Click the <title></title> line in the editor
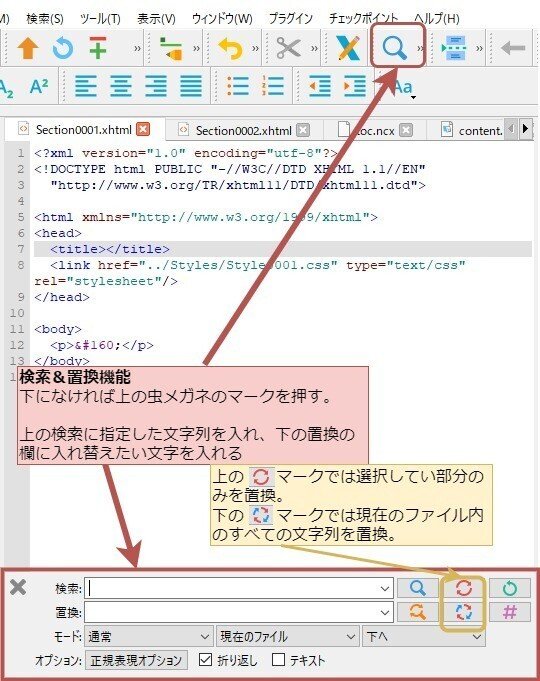Image resolution: width=540 pixels, height=681 pixels. 283,249
